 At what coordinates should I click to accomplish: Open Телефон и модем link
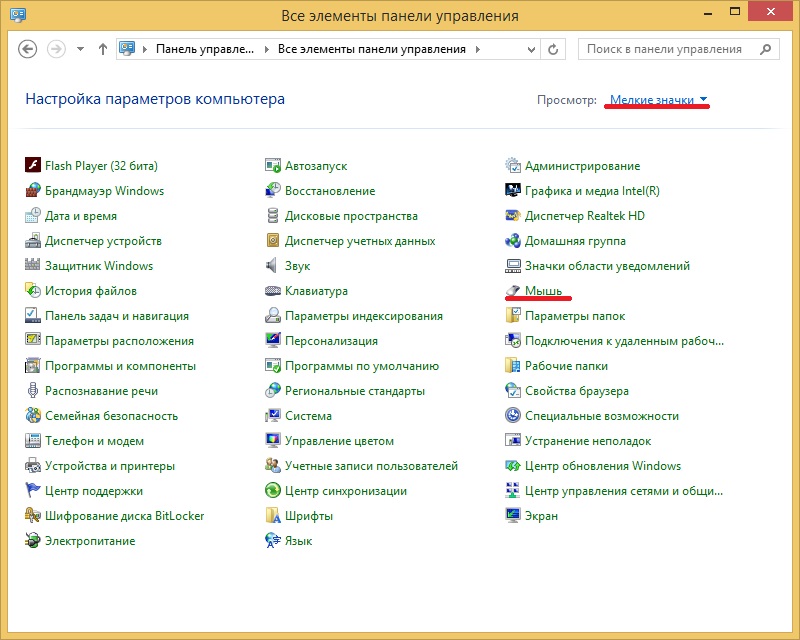coord(94,441)
